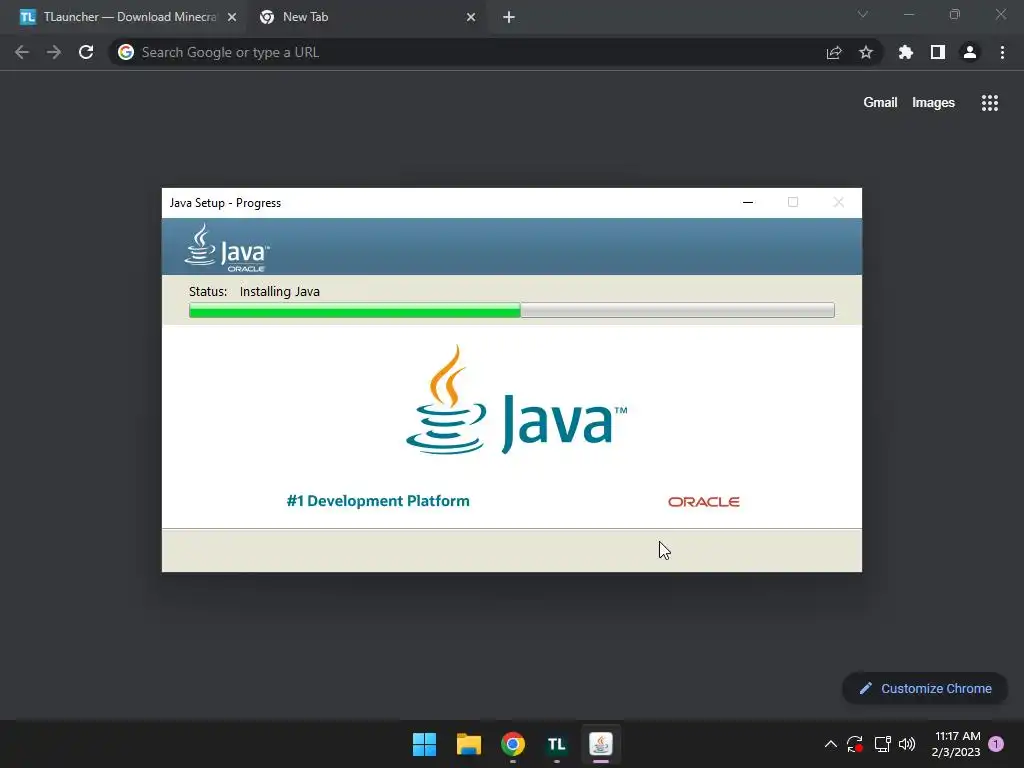Open Chrome three-dot menu
1024x768 pixels.
[x=1002, y=52]
